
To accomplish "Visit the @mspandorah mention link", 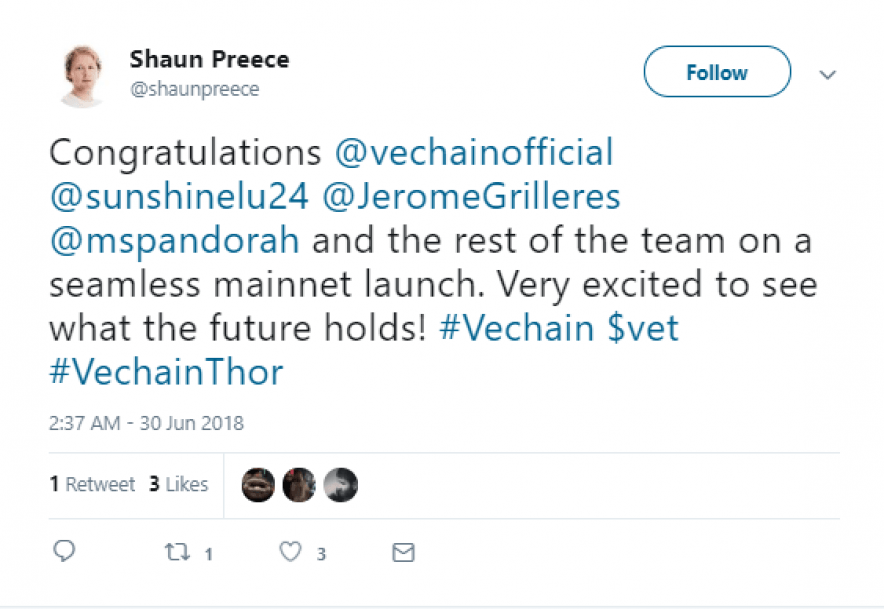I will point(174,241).
